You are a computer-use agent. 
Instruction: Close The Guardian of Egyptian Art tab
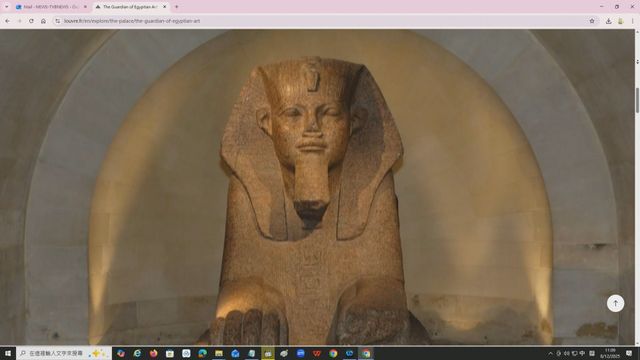coord(164,7)
